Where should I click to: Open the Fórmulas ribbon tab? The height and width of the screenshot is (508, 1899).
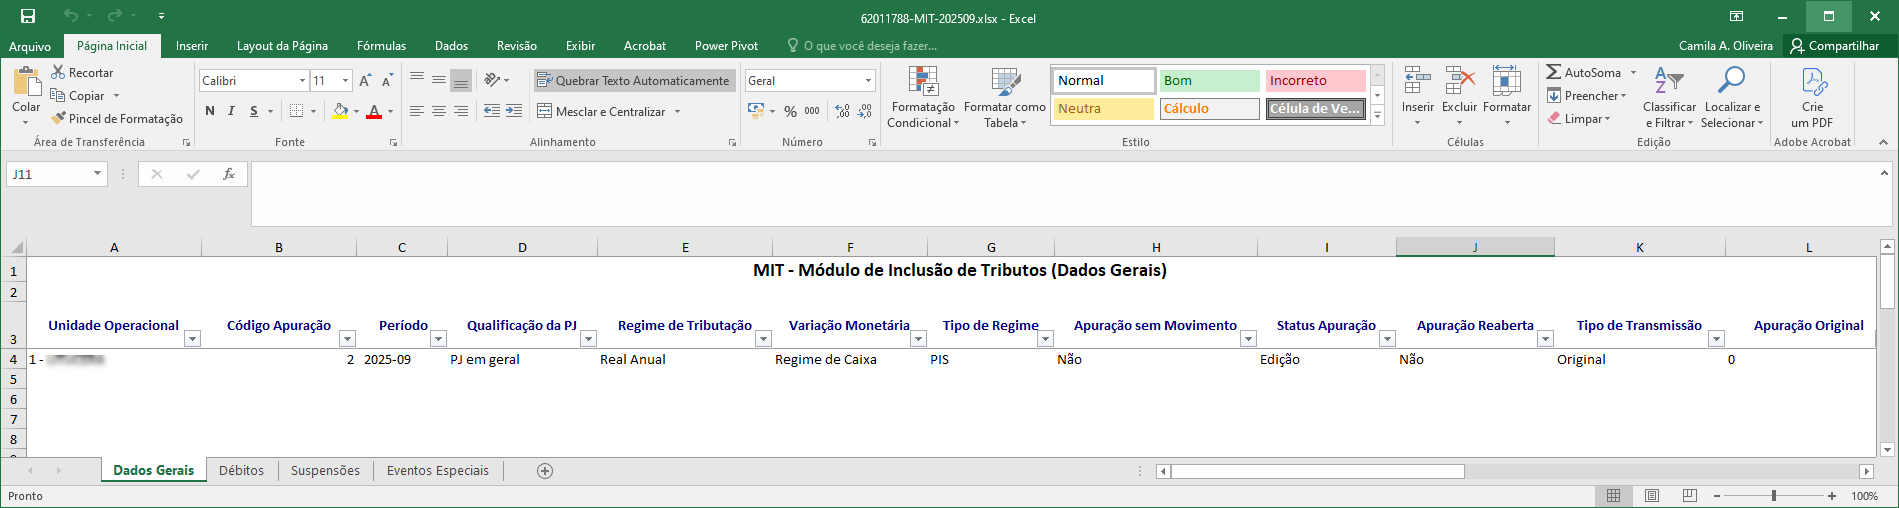pos(381,46)
